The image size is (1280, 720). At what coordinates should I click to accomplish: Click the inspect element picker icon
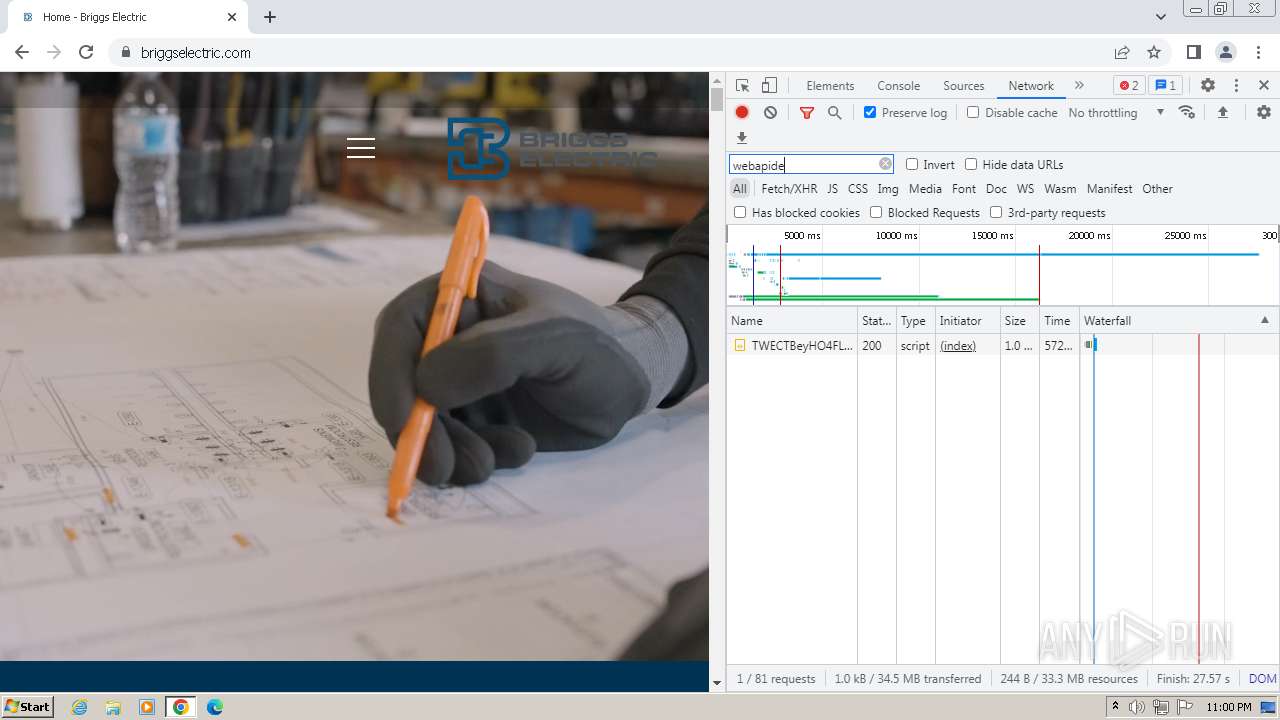(x=742, y=86)
